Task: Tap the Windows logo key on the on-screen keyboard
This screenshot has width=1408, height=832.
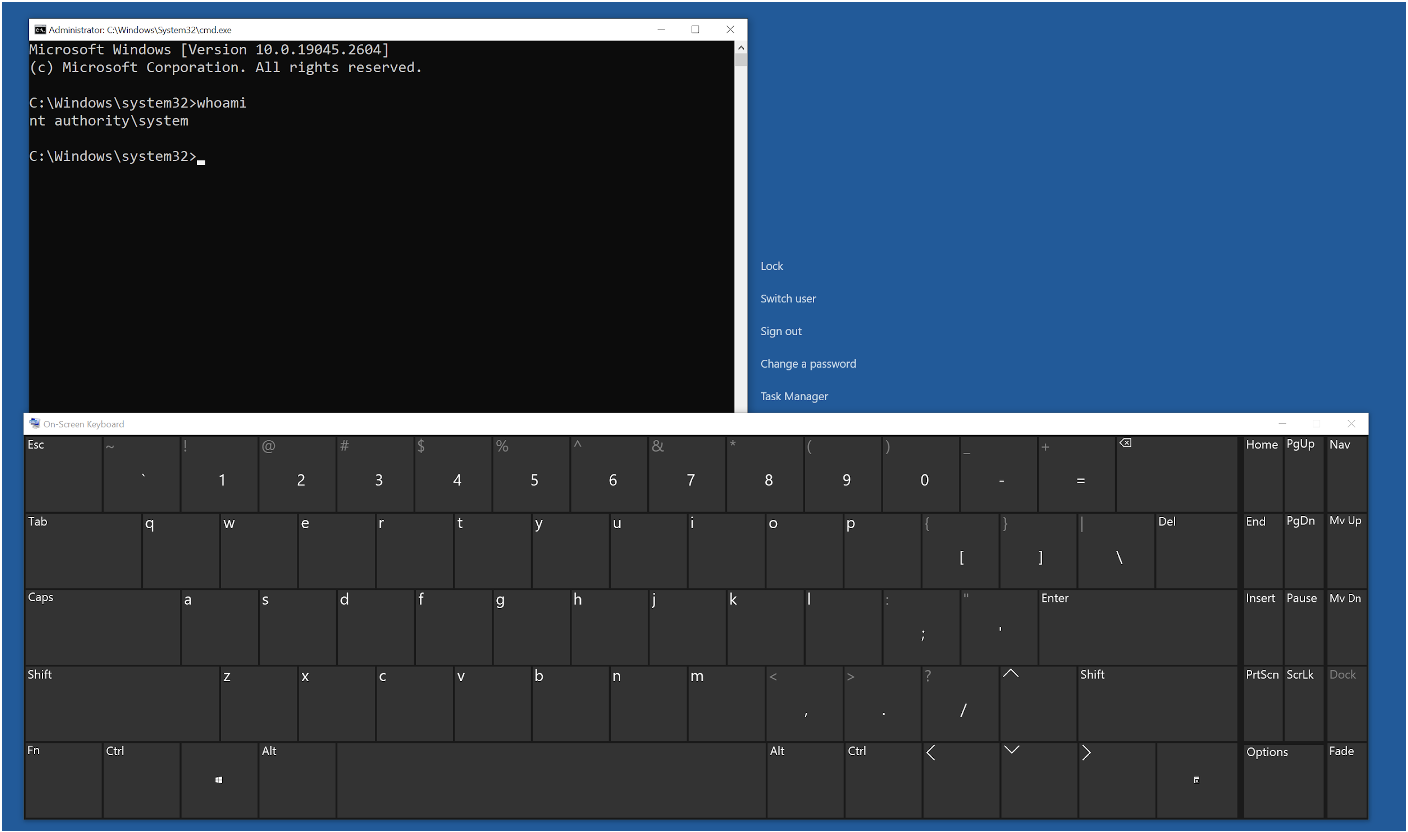Action: click(220, 780)
